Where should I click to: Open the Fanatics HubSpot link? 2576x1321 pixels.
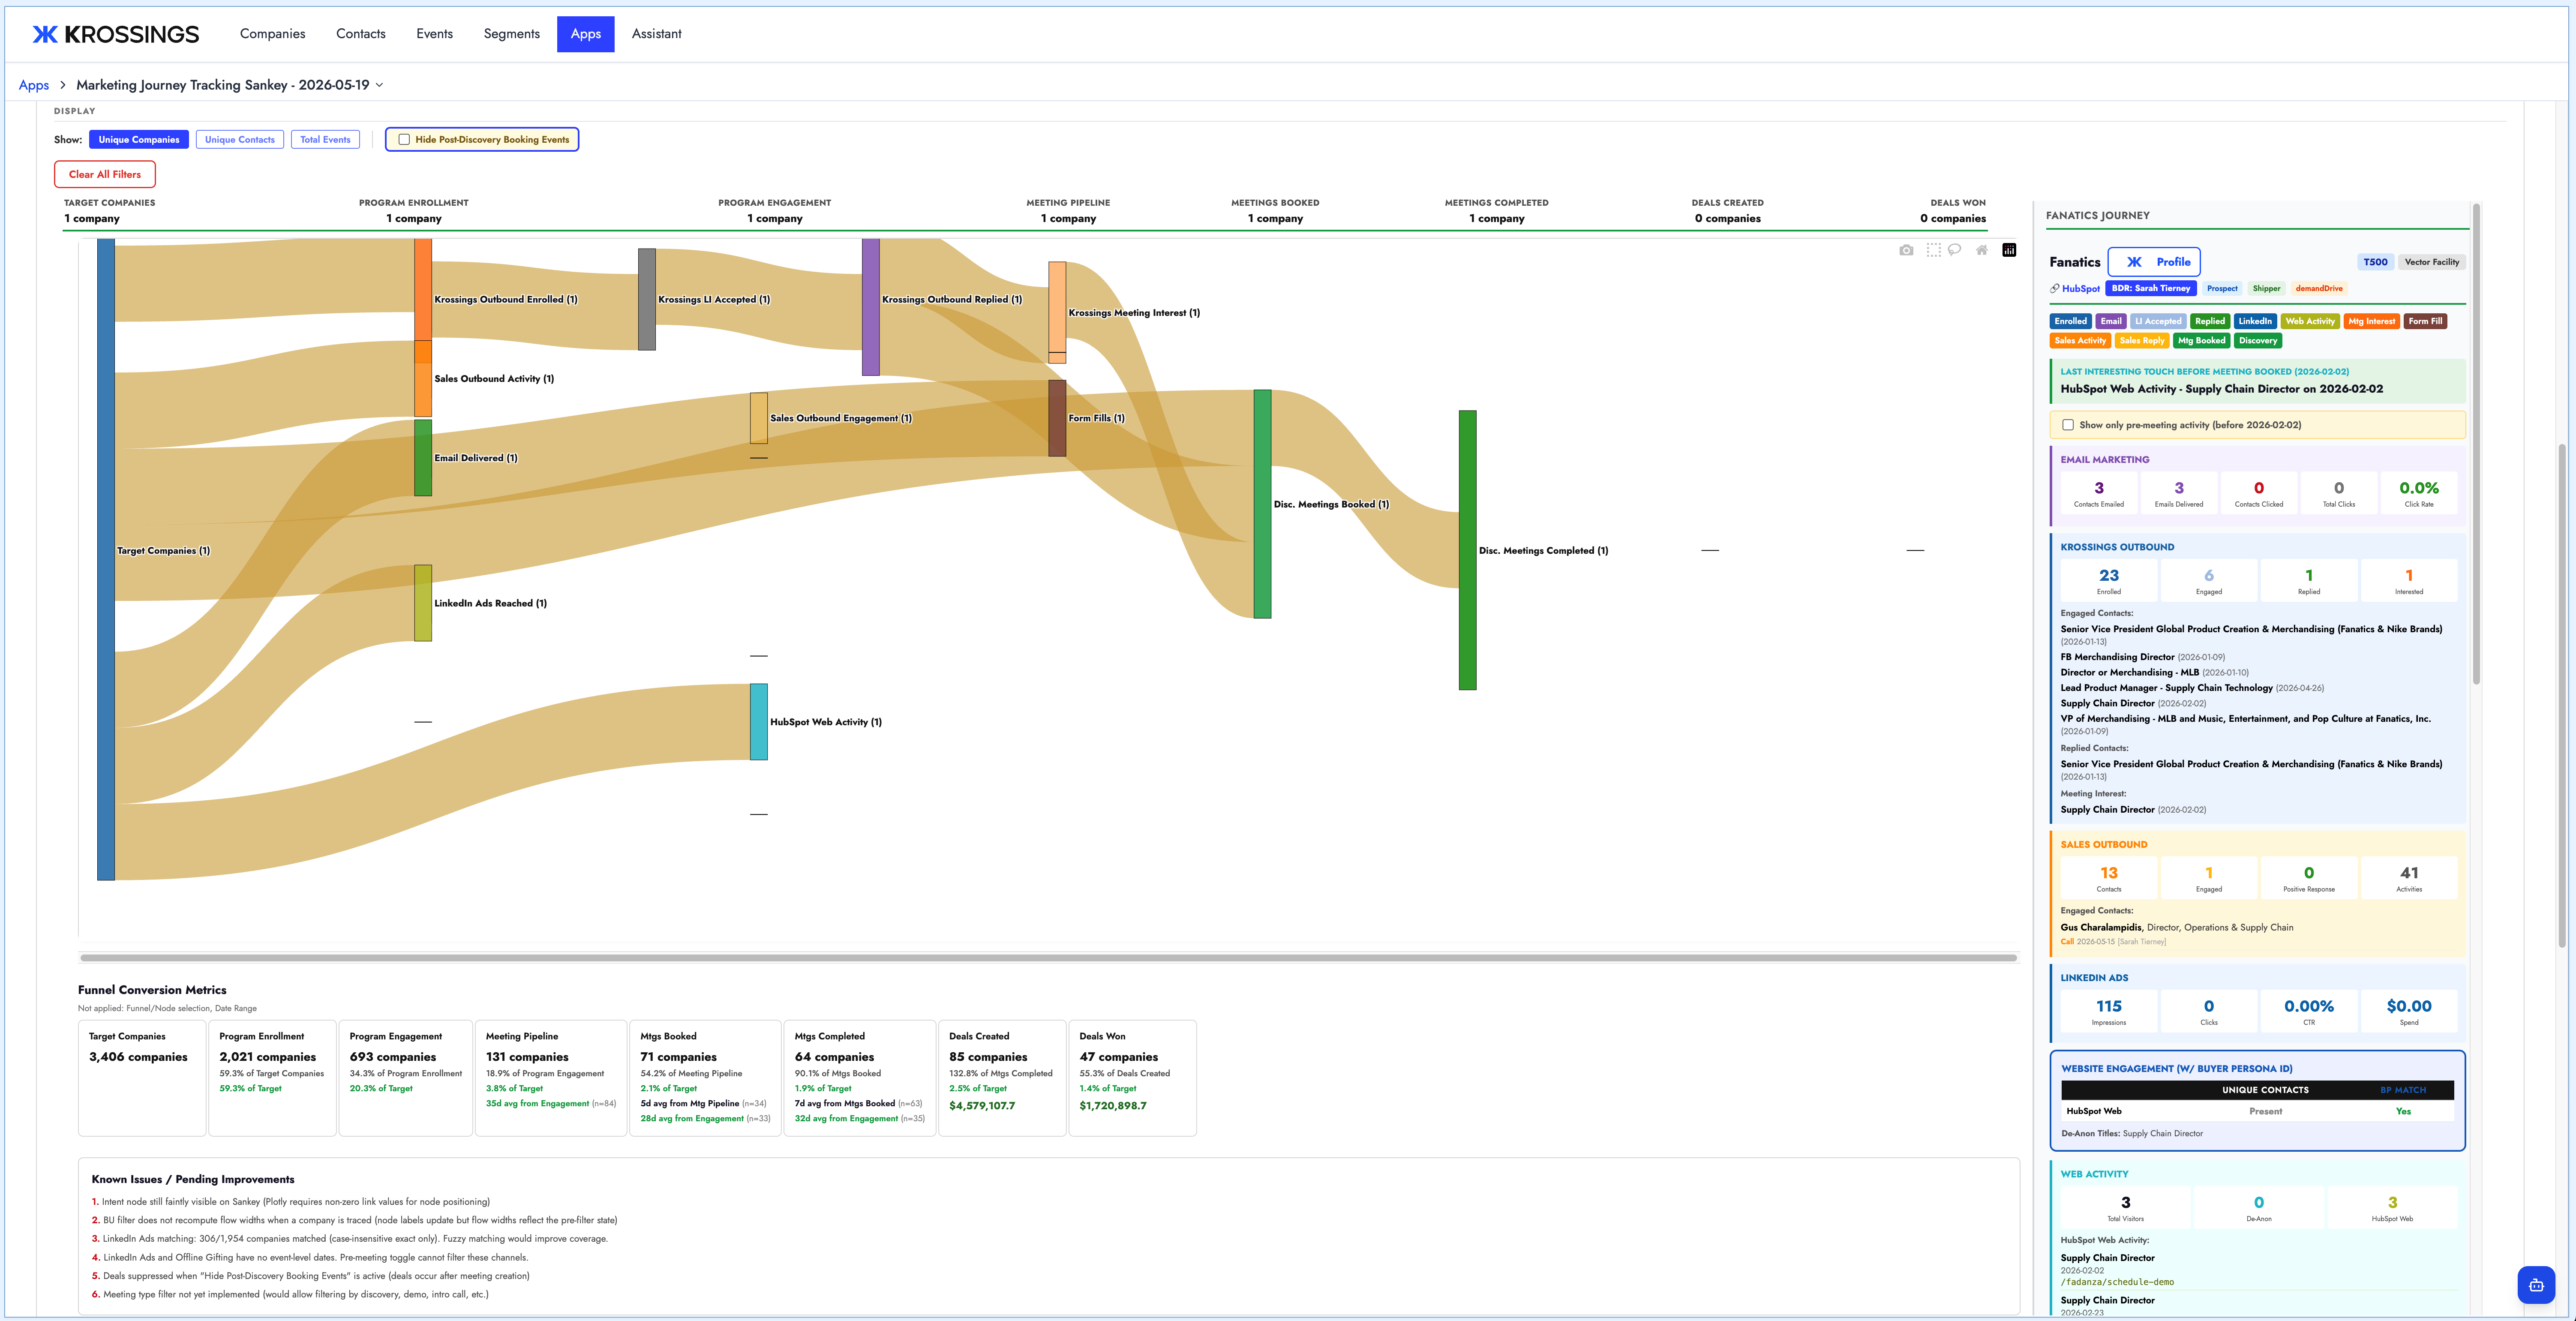pyautogui.click(x=2080, y=288)
